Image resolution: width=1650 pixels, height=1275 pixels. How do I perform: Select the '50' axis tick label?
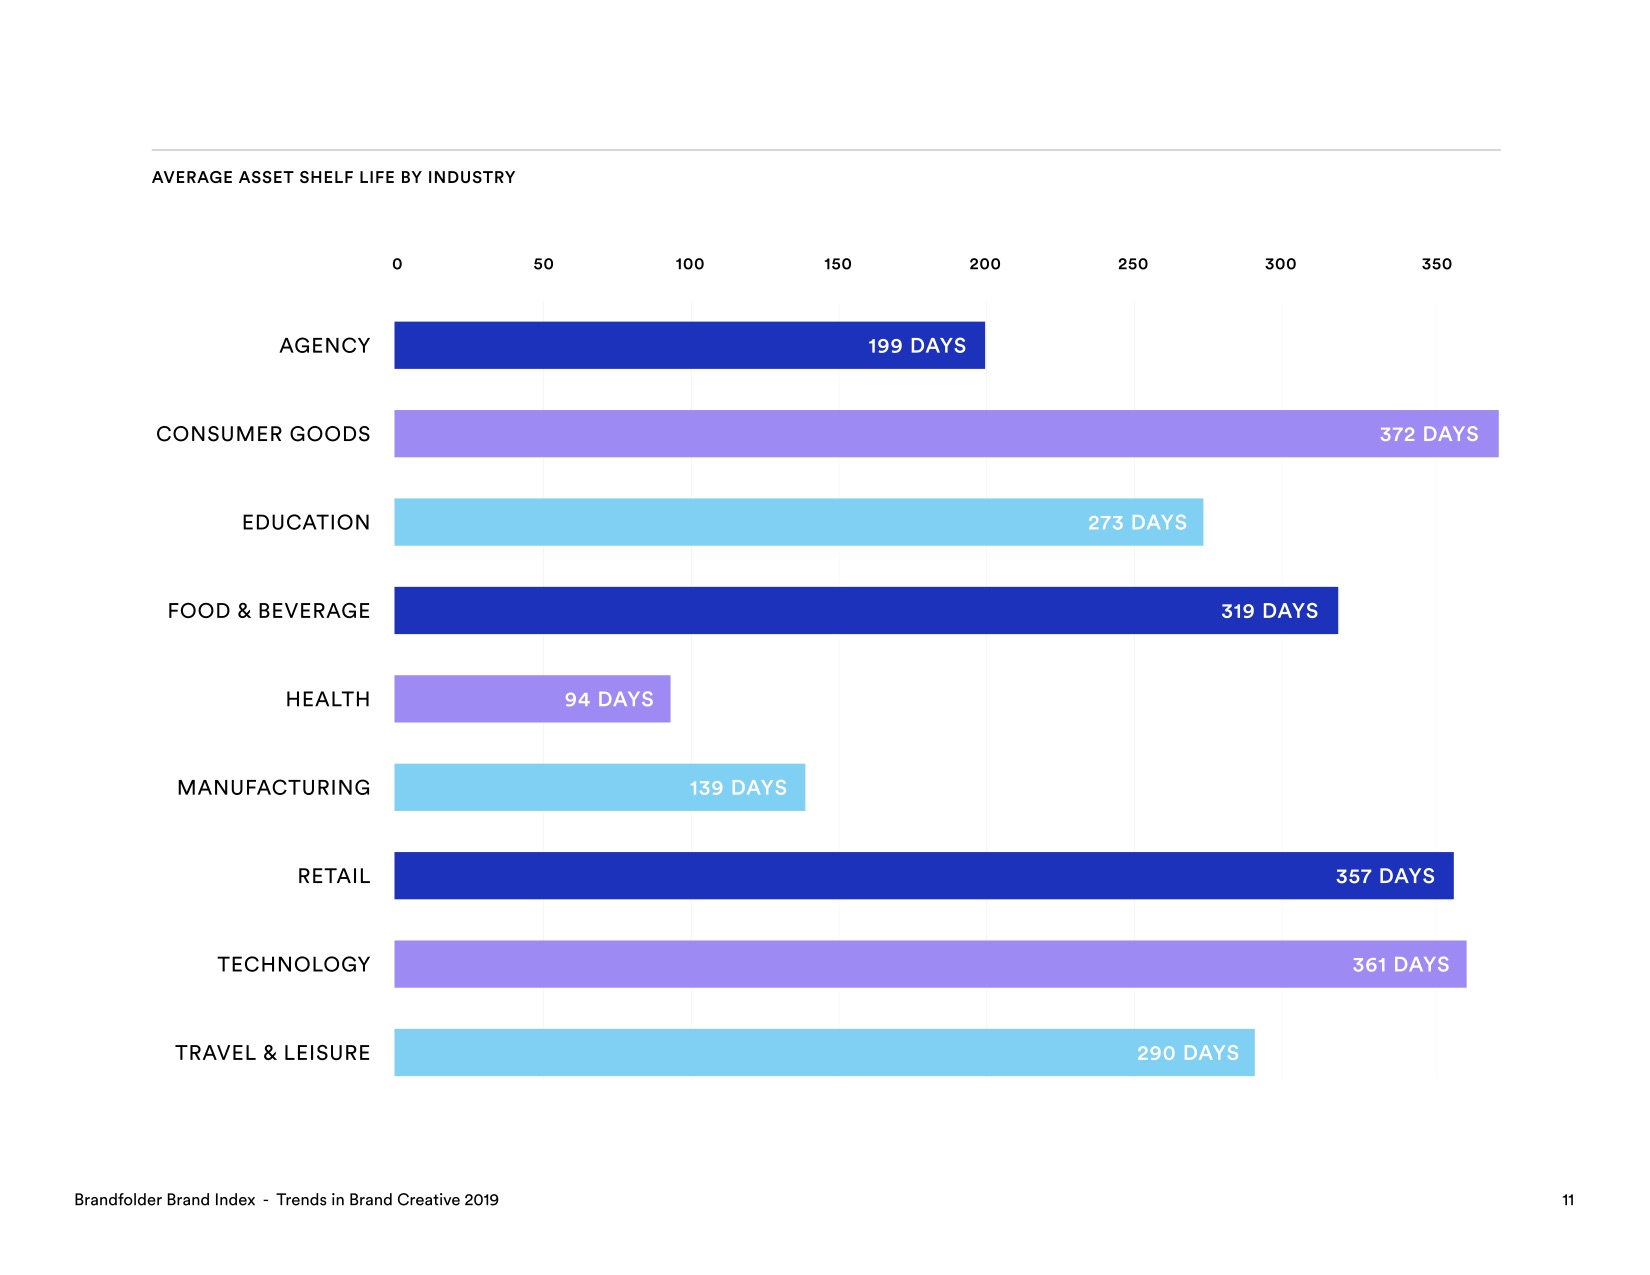pos(543,264)
